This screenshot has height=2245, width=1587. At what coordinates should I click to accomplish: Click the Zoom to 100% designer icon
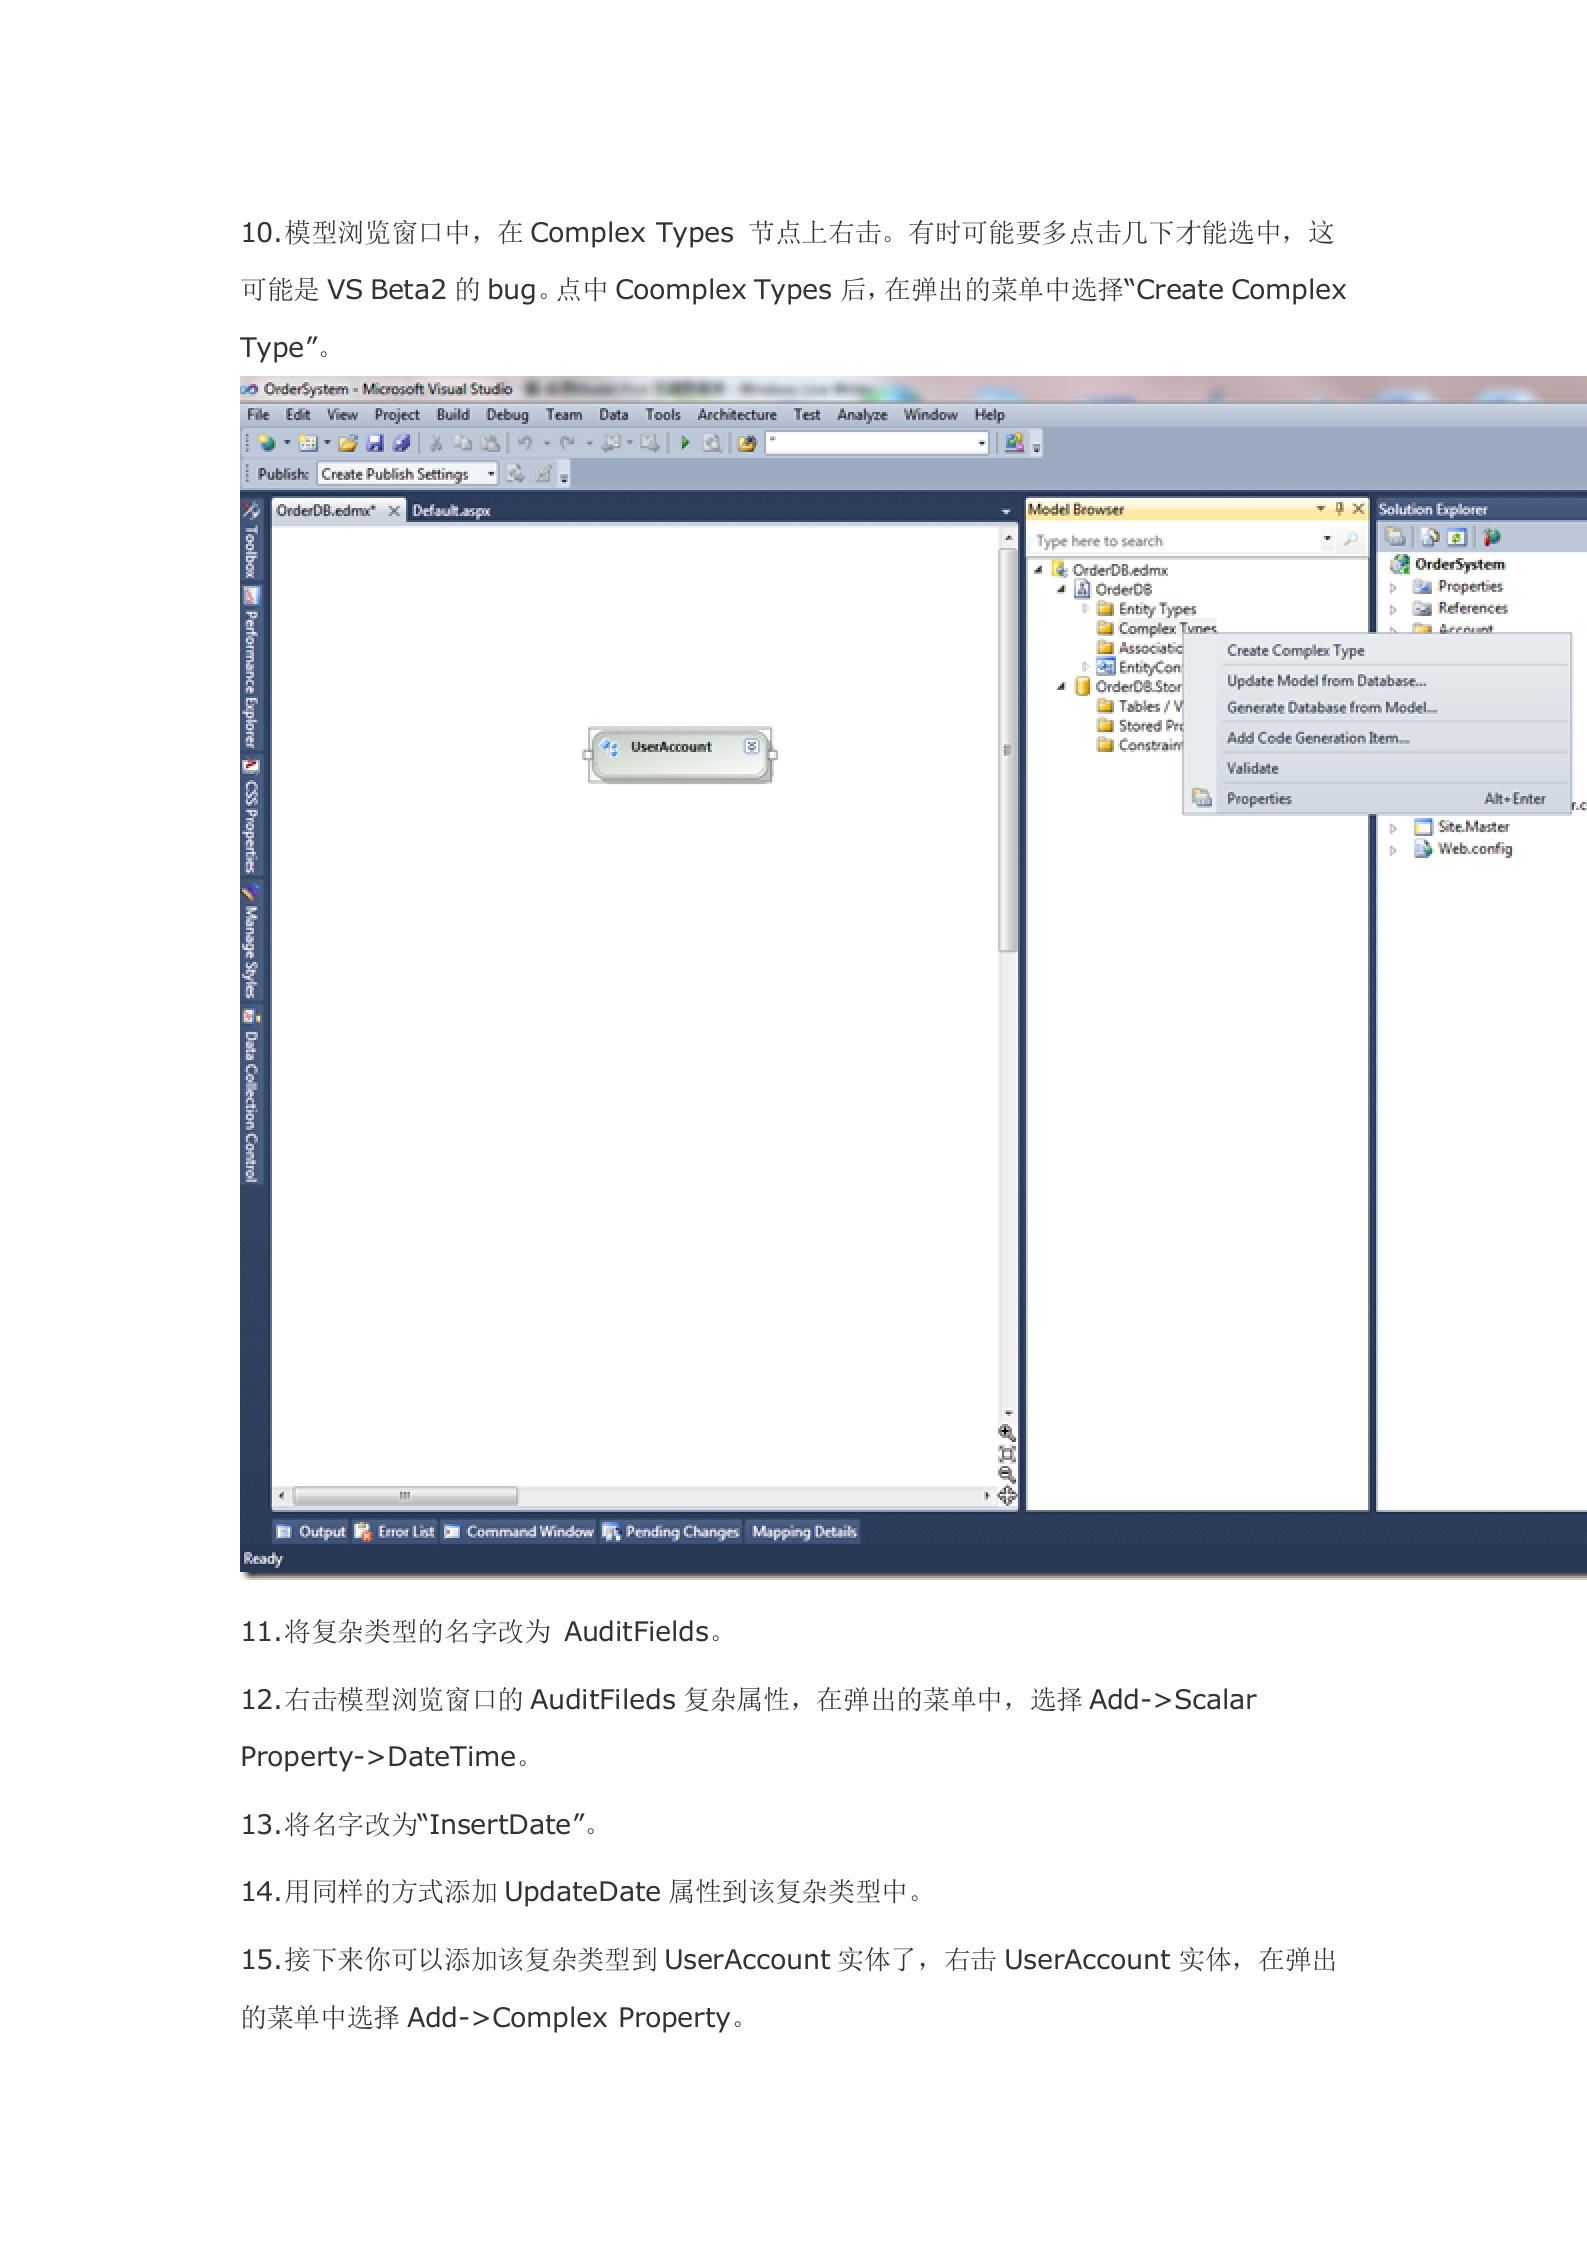(1007, 1454)
